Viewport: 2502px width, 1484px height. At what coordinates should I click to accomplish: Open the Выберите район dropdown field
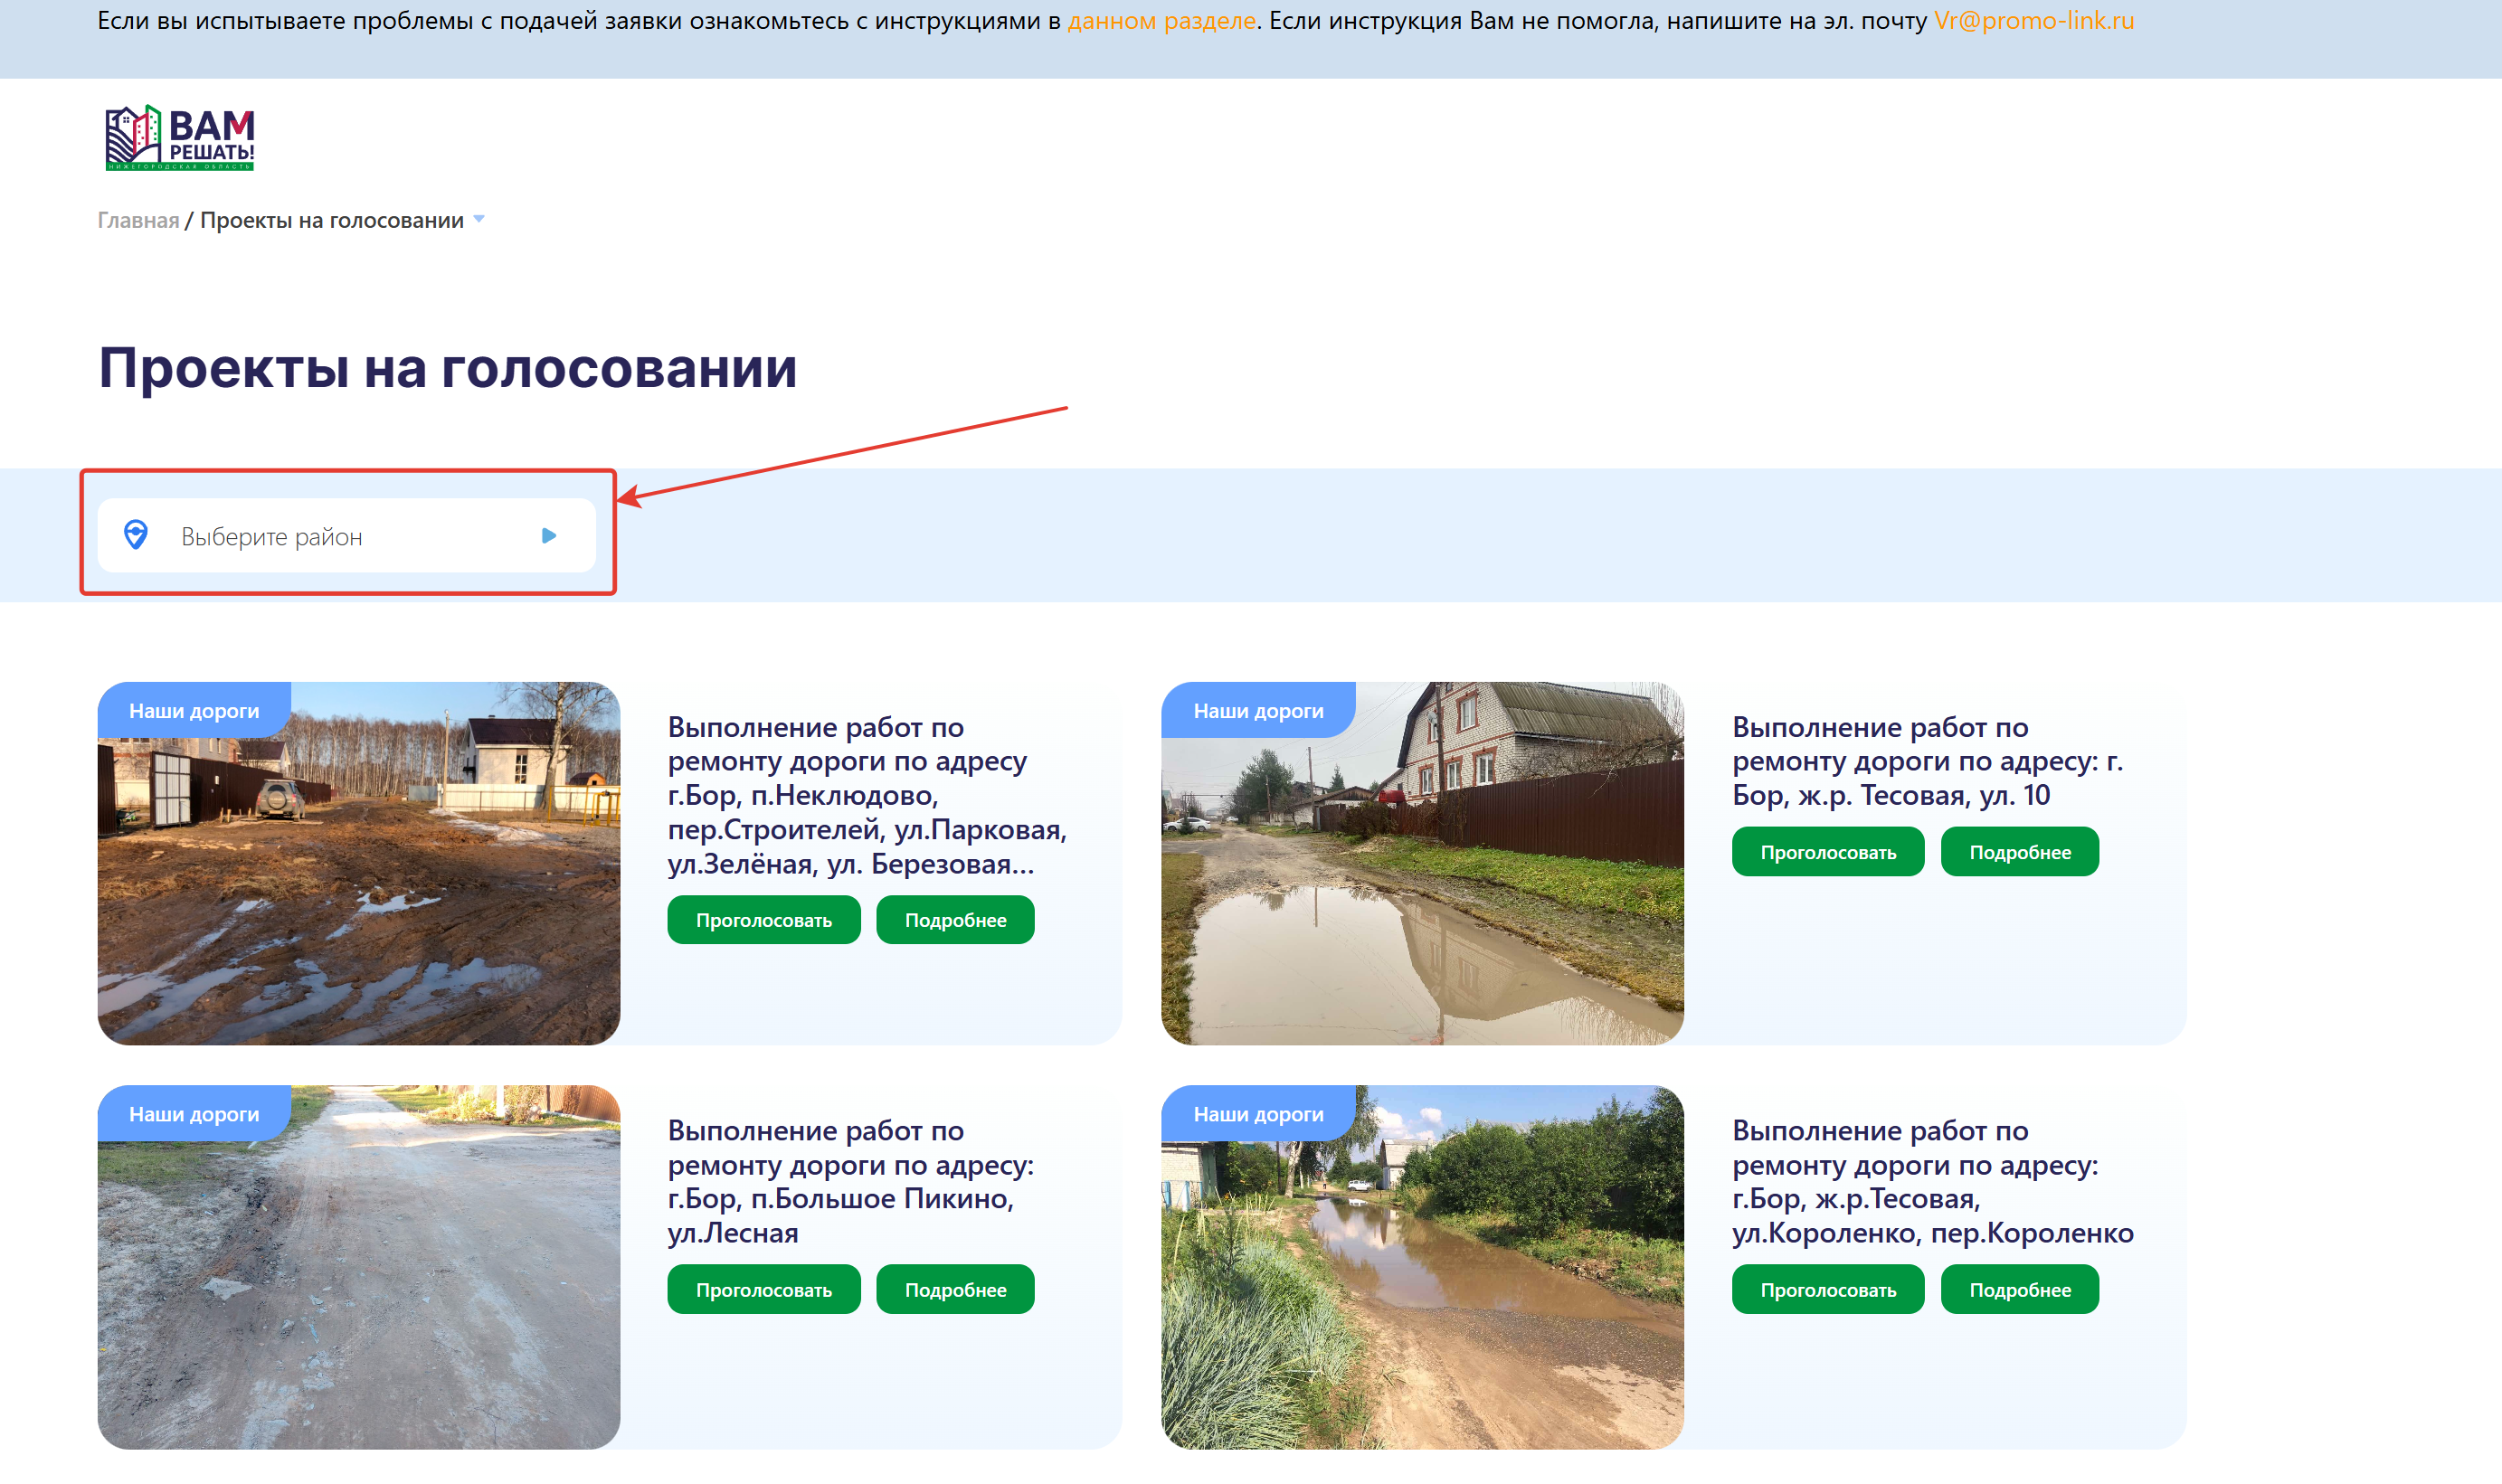[347, 536]
